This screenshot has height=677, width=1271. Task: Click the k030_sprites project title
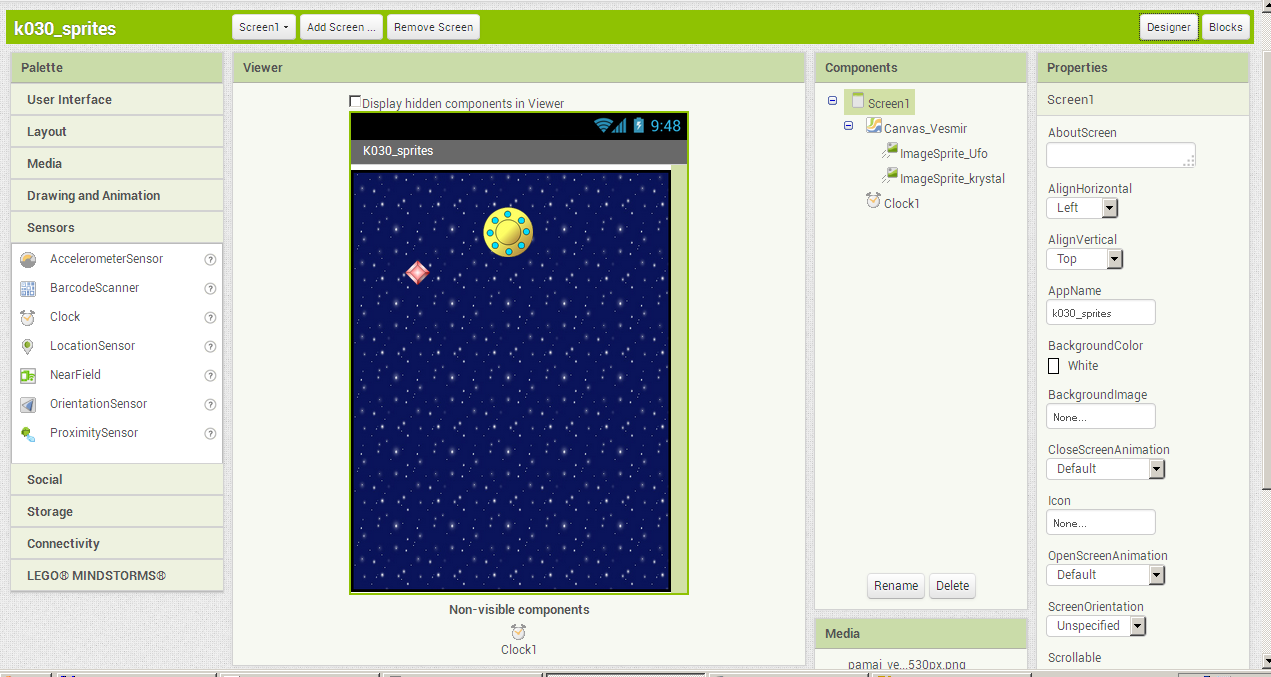(x=65, y=29)
